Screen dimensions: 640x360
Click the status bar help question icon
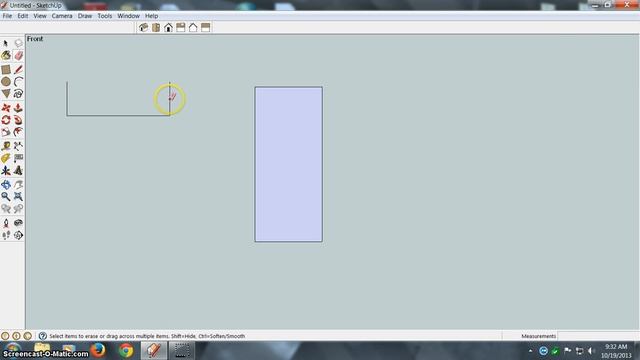pos(42,336)
